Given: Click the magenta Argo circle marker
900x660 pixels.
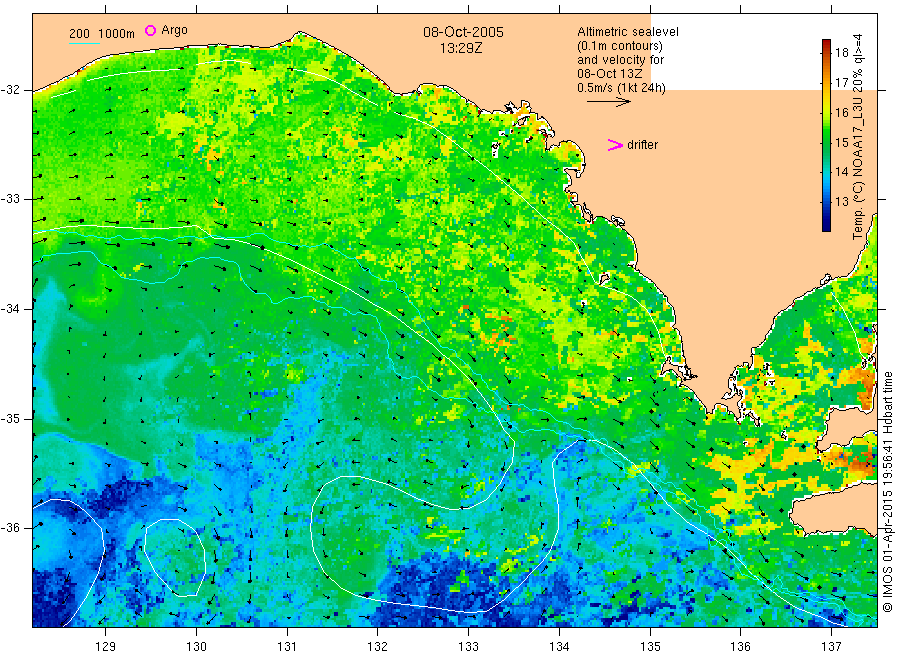Looking at the screenshot, I should (x=150, y=30).
